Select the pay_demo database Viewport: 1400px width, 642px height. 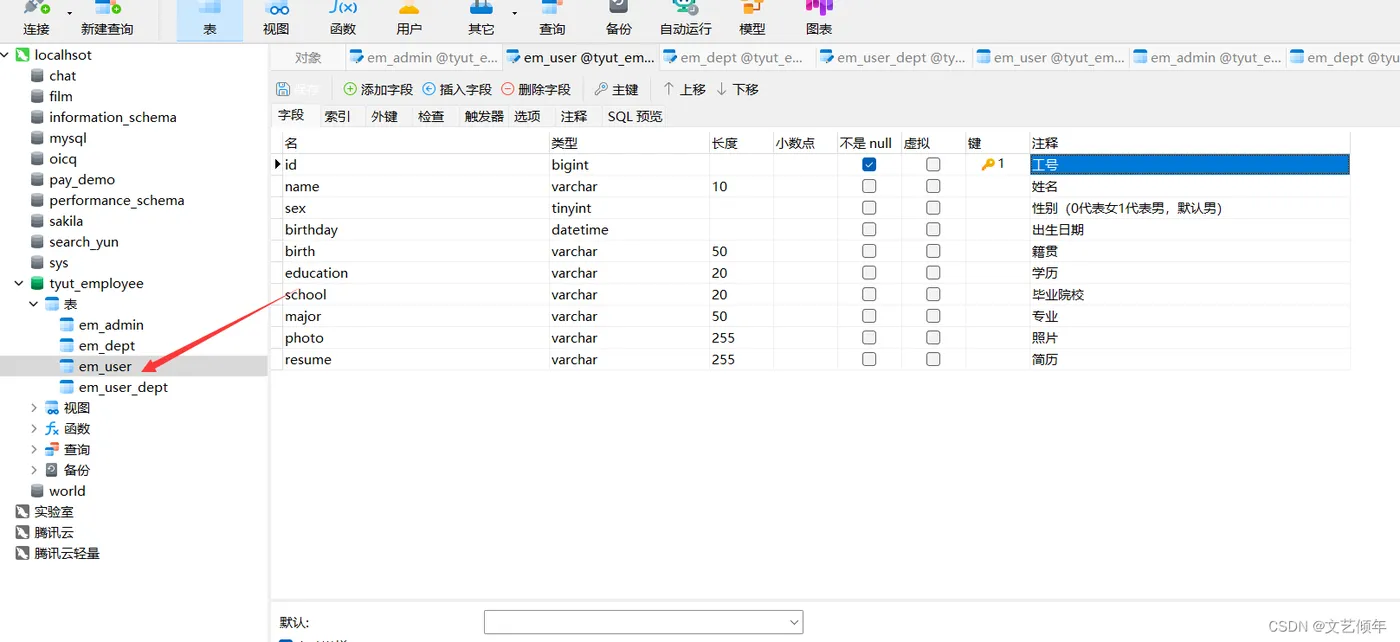pyautogui.click(x=82, y=180)
